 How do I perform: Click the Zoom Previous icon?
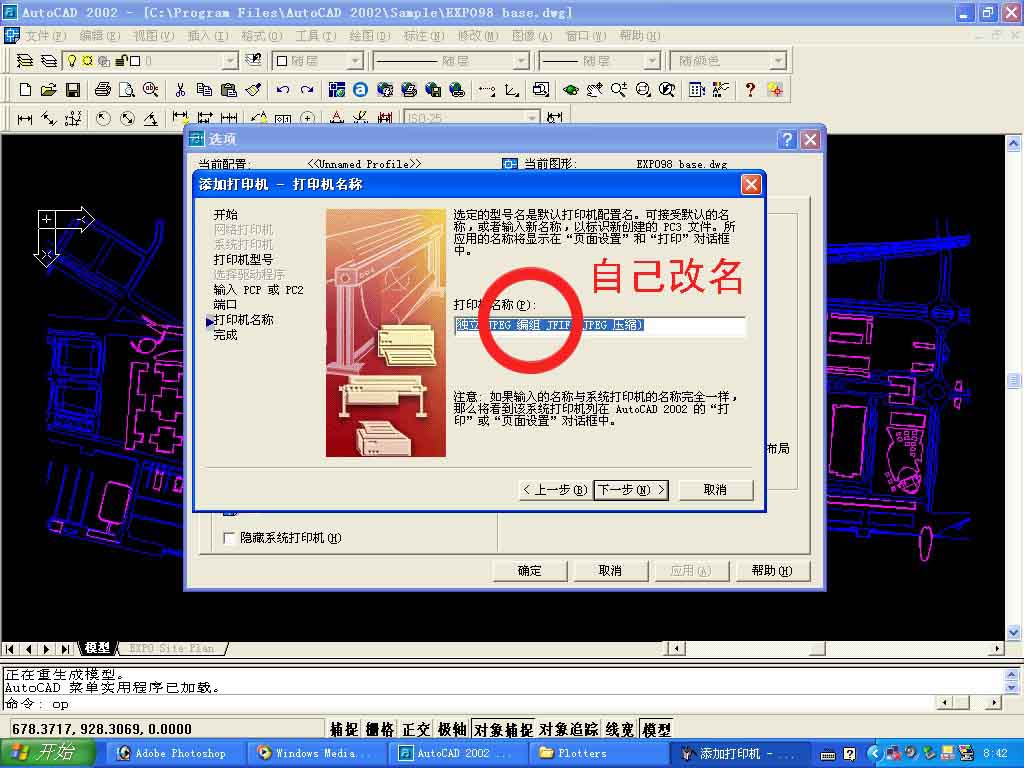pyautogui.click(x=667, y=89)
